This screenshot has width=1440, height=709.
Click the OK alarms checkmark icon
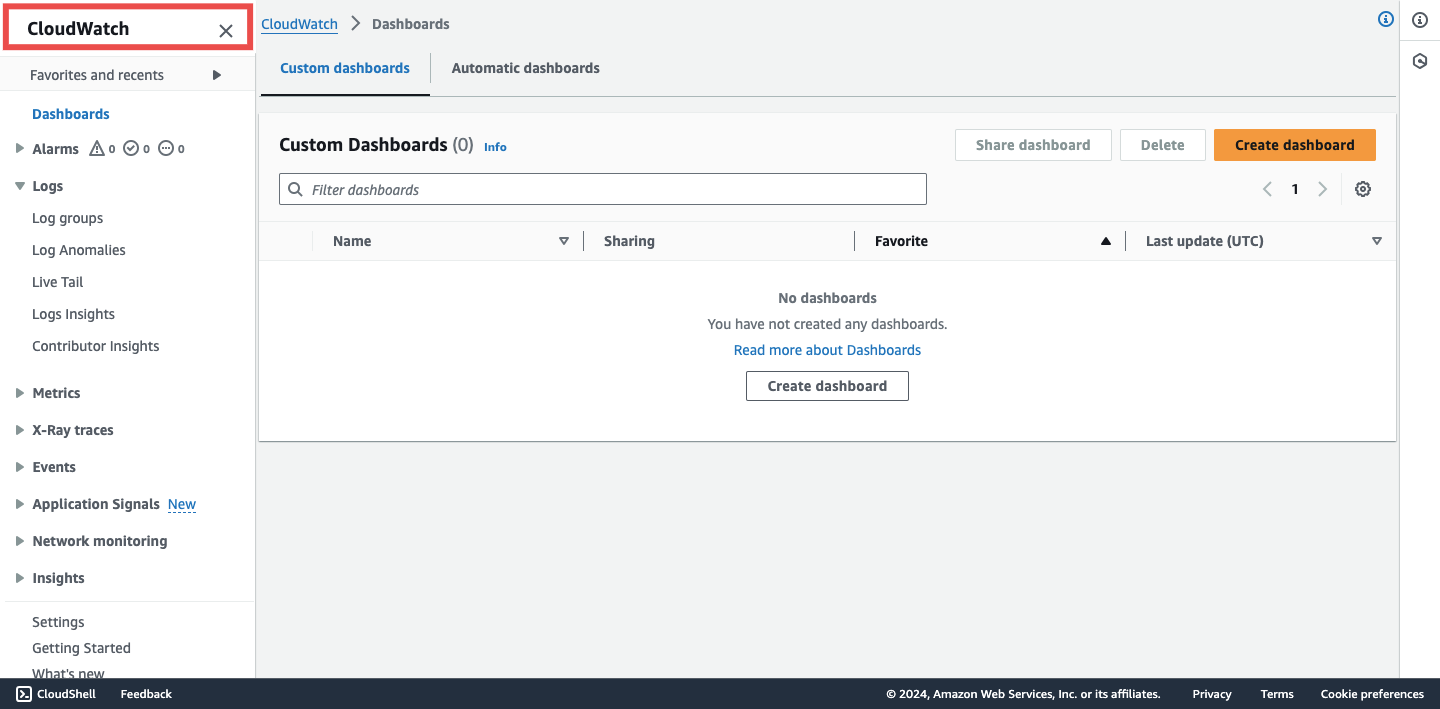pos(129,148)
